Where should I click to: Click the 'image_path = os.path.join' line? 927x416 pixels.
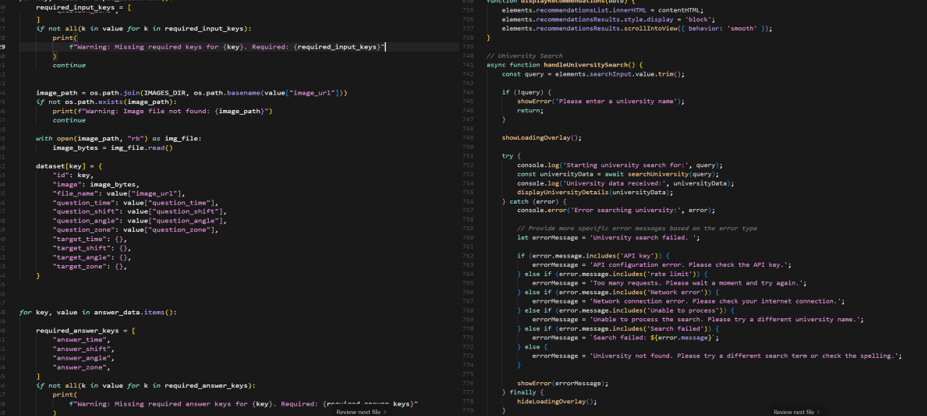120,92
